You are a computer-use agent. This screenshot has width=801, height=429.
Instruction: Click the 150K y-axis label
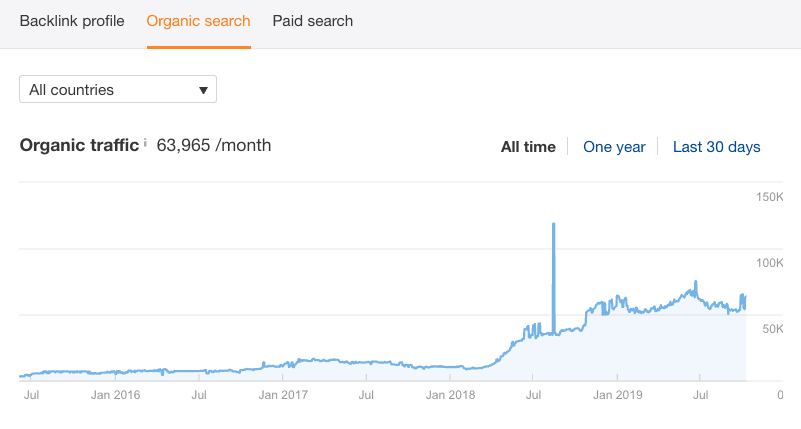point(769,197)
